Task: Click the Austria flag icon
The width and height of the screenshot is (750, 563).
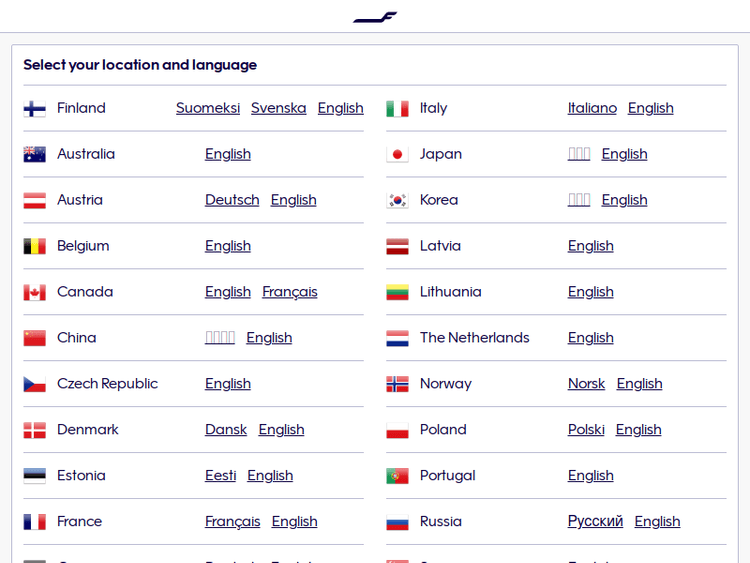Action: [x=34, y=200]
